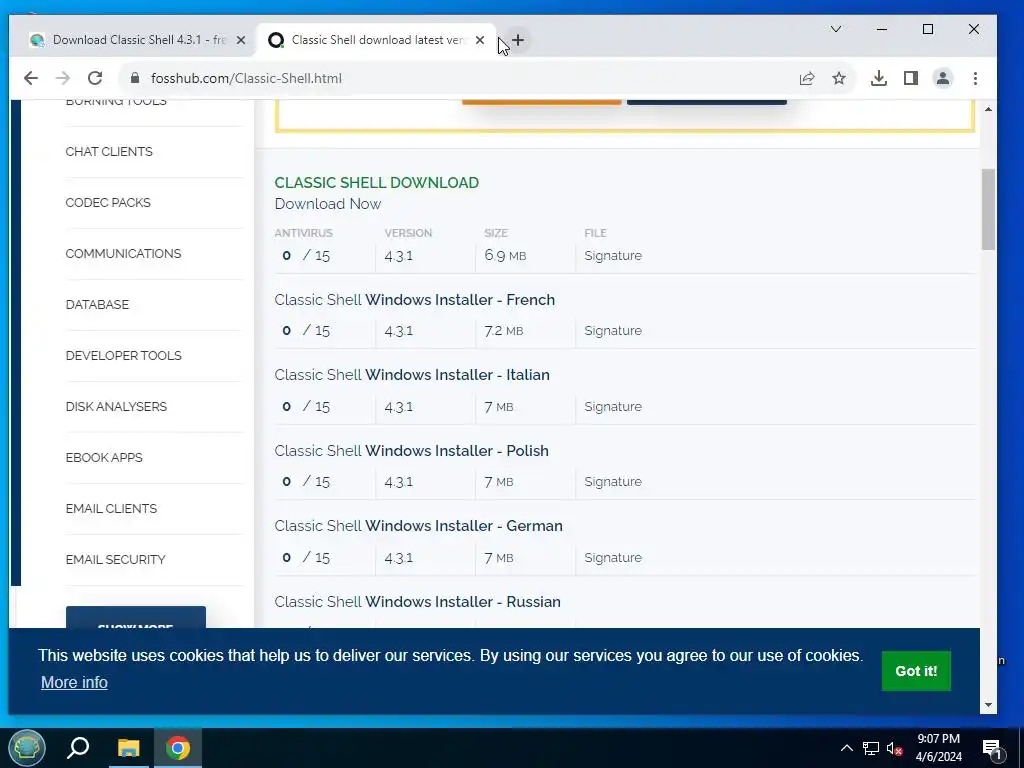Open the More info cookie link

pyautogui.click(x=74, y=682)
